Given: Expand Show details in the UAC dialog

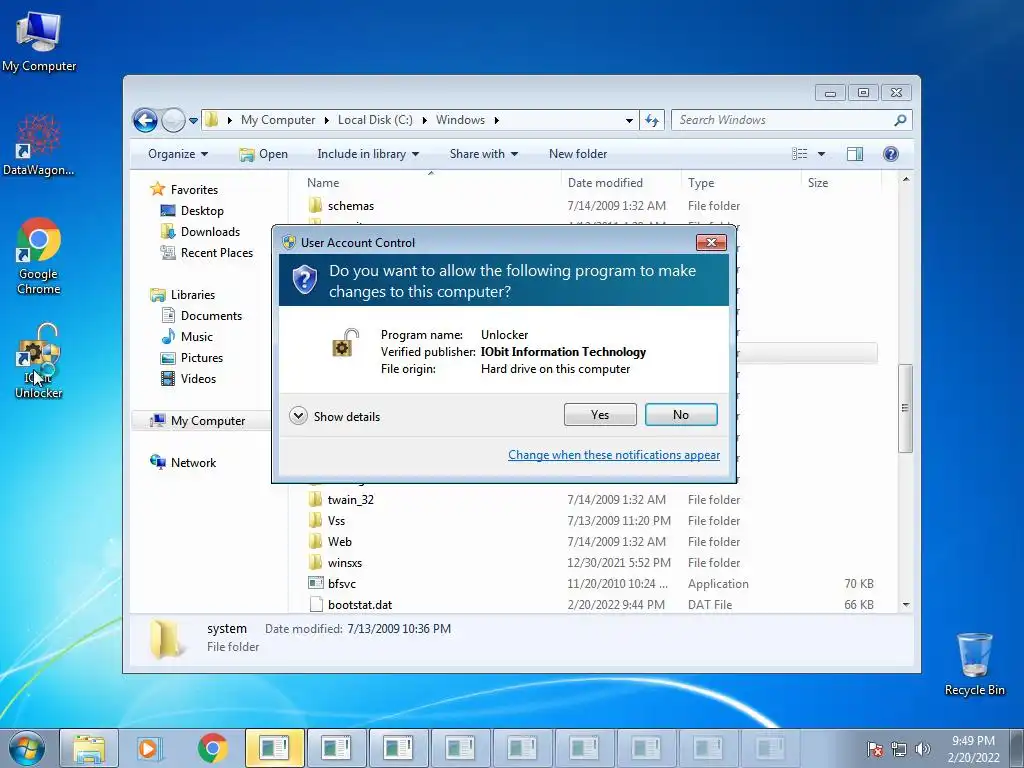Looking at the screenshot, I should (334, 416).
